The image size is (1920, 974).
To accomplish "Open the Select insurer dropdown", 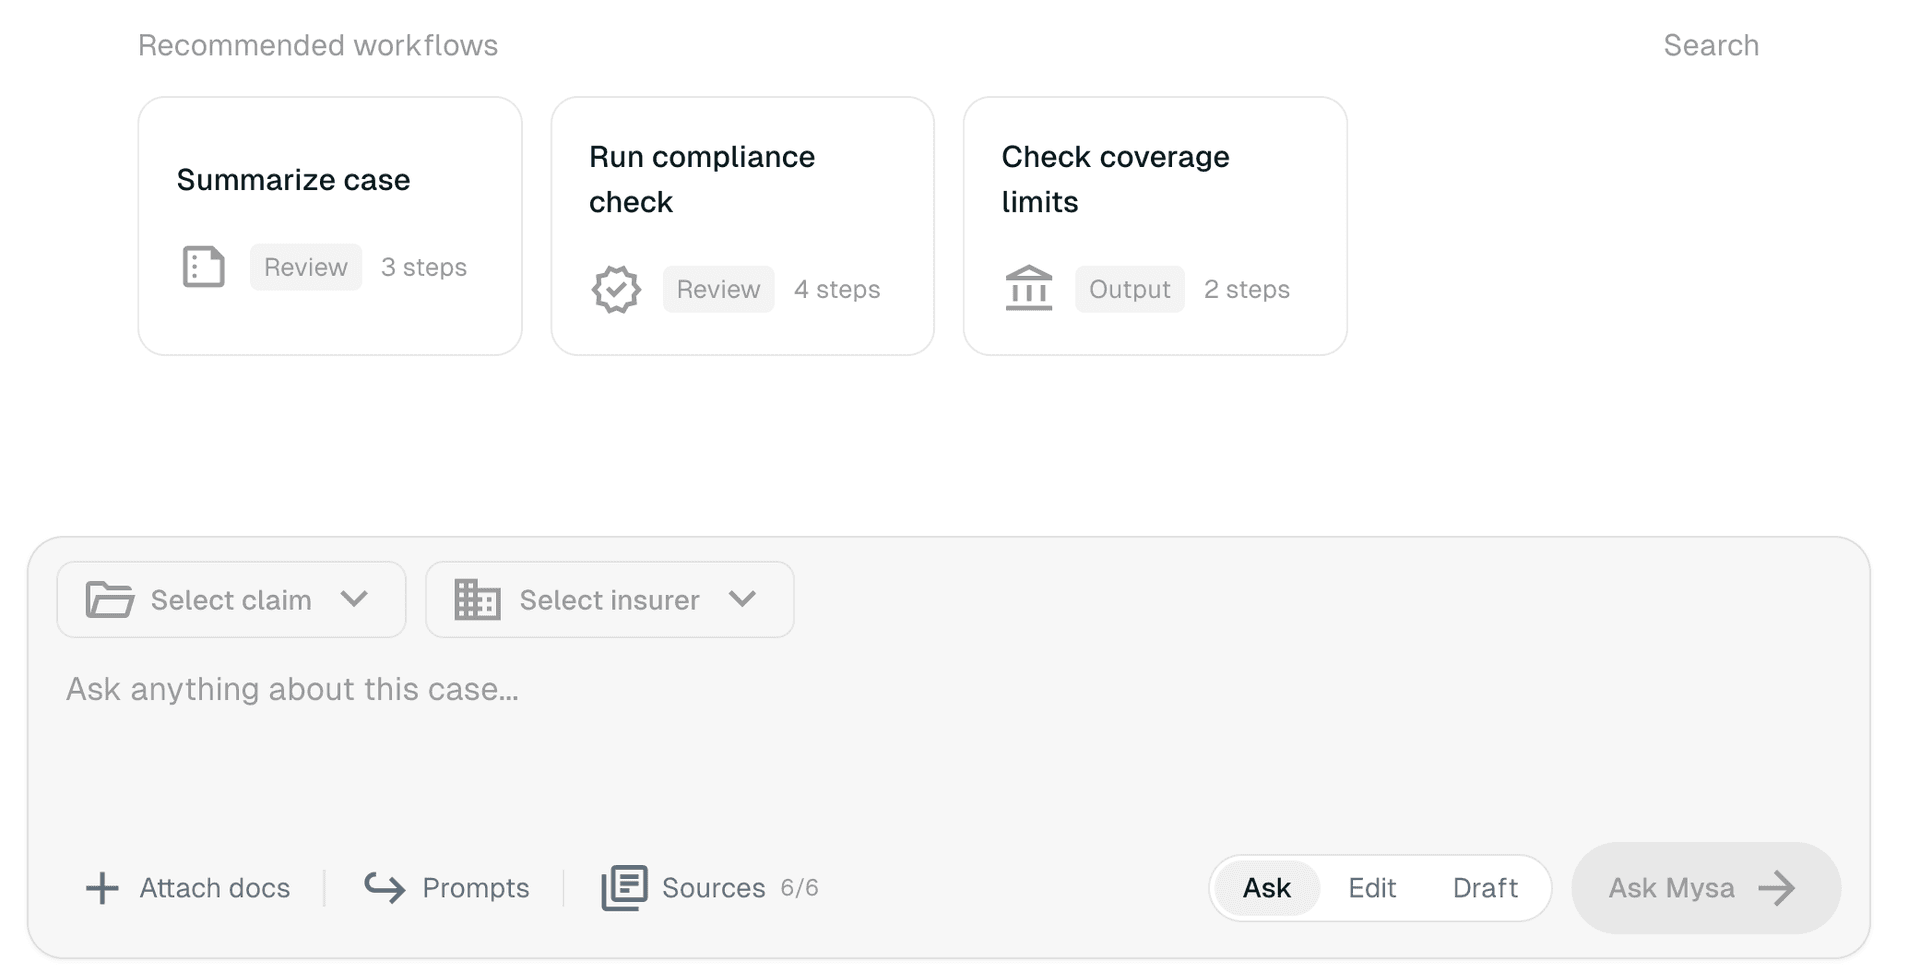I will [x=609, y=600].
